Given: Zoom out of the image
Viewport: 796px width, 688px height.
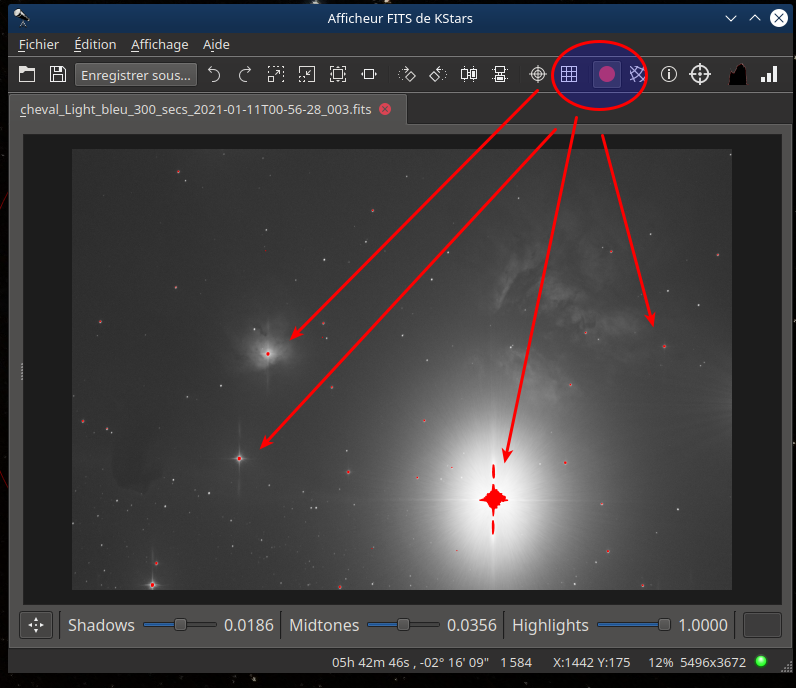Looking at the screenshot, I should coord(307,75).
